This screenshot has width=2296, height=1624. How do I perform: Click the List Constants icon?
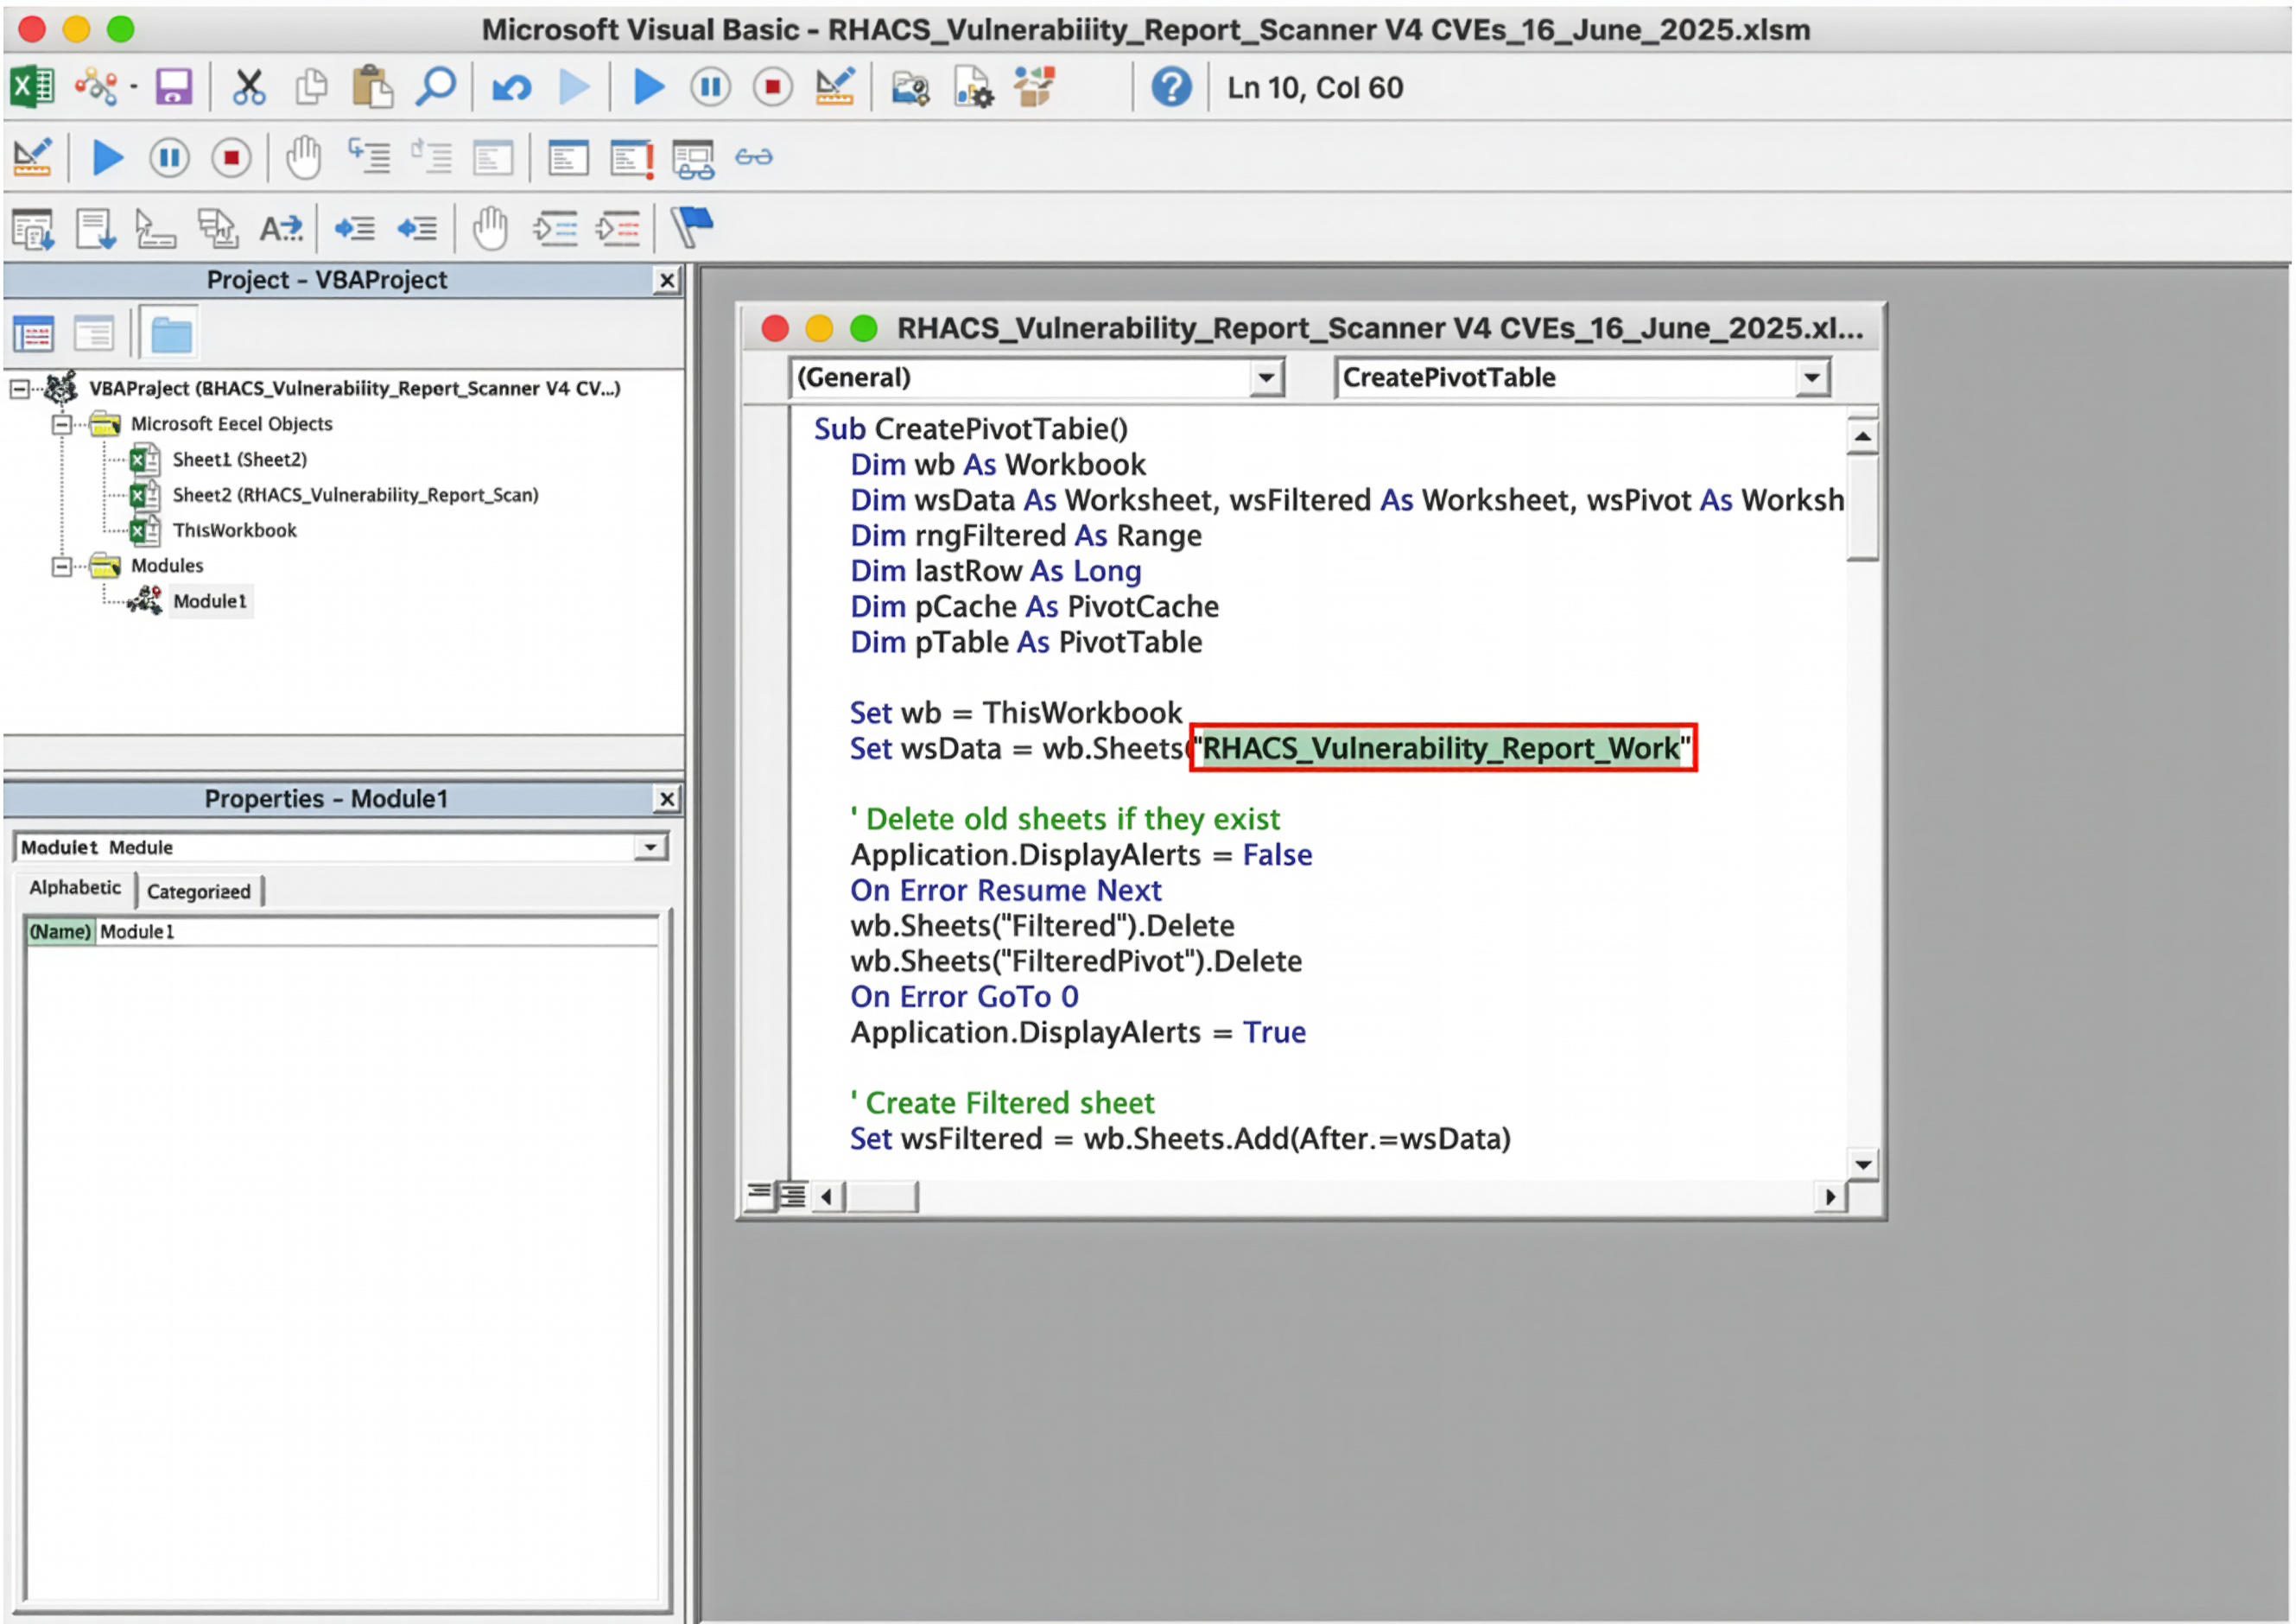pyautogui.click(x=96, y=229)
